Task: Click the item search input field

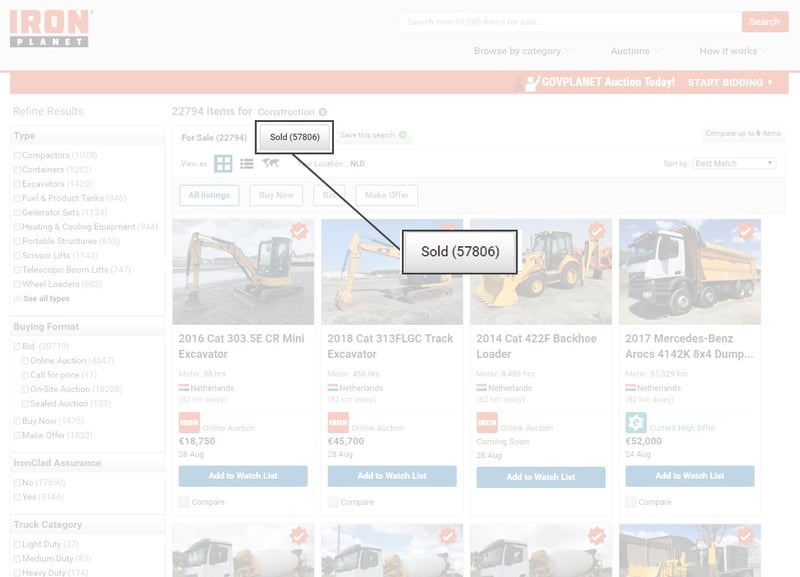Action: click(x=570, y=21)
